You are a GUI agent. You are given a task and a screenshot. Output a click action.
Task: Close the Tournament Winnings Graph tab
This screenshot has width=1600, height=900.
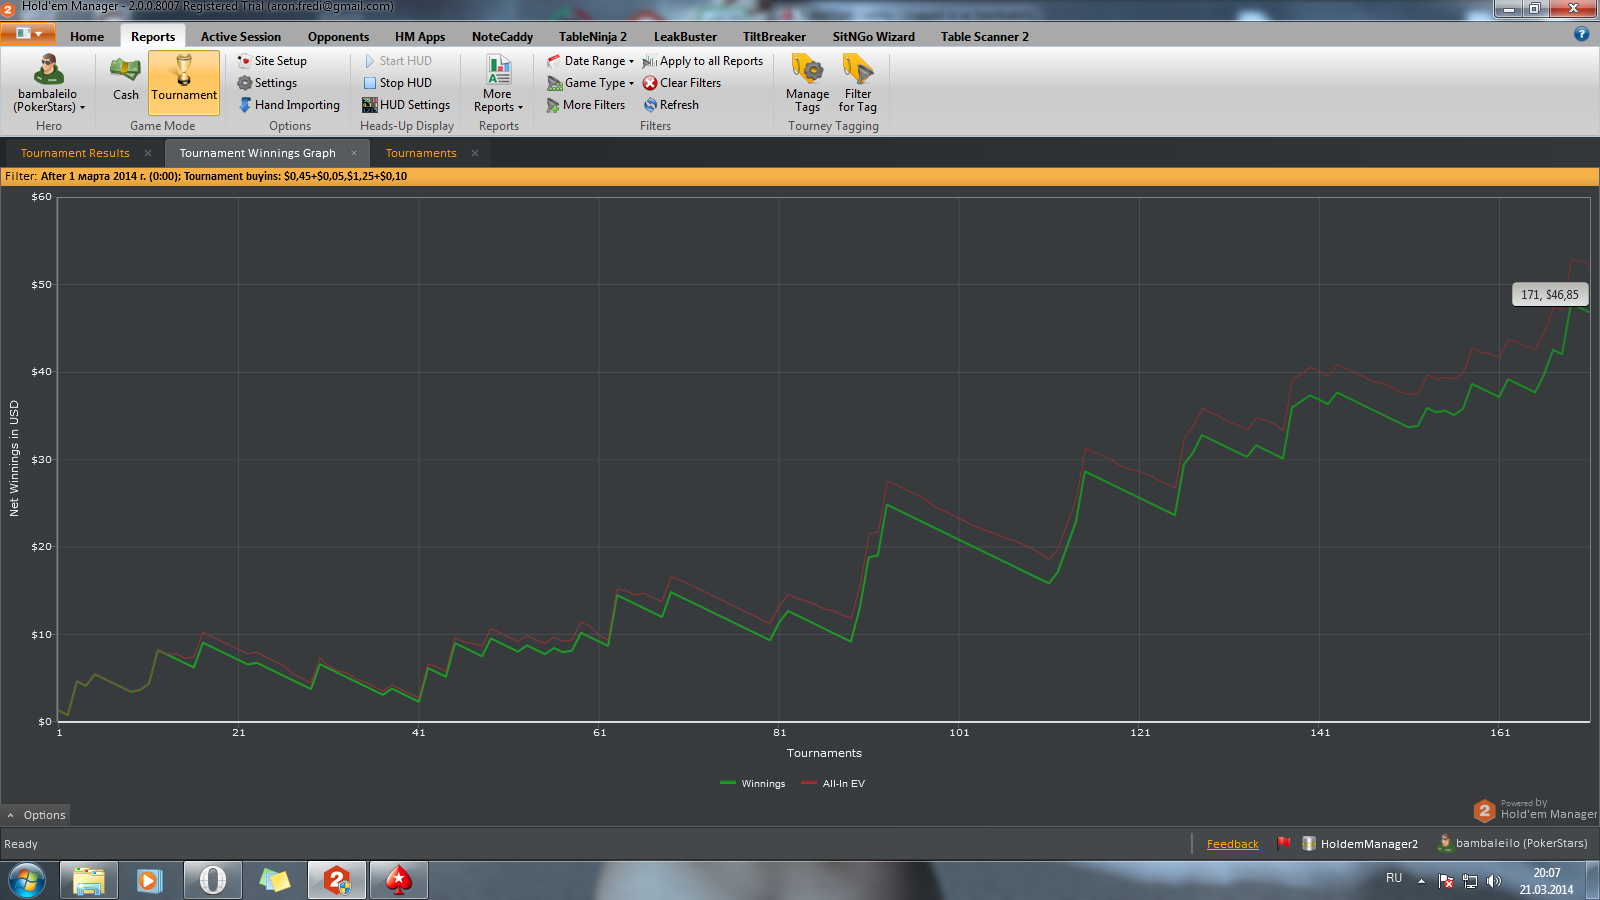click(x=354, y=153)
